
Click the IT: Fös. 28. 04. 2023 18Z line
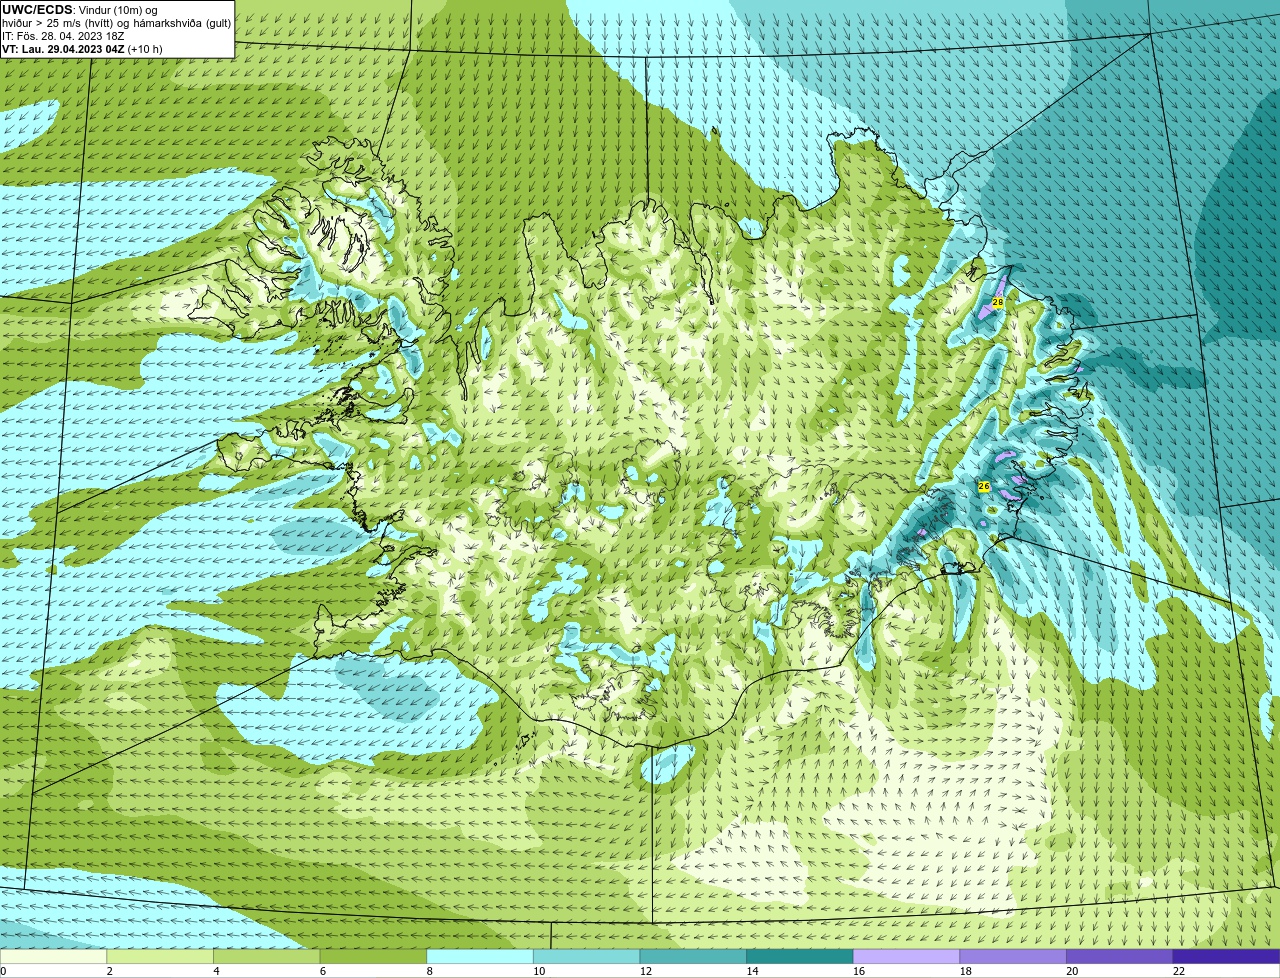point(63,36)
